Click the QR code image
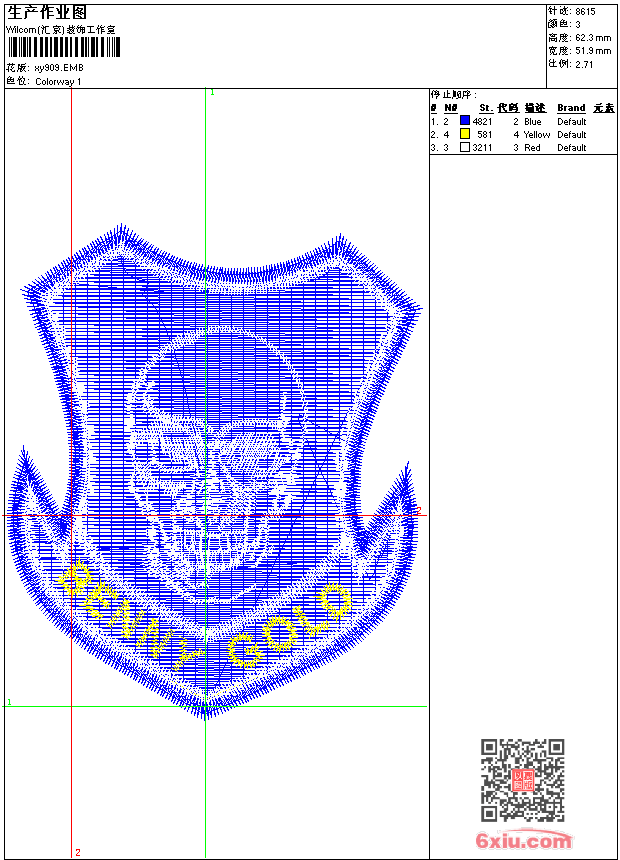 tap(522, 779)
